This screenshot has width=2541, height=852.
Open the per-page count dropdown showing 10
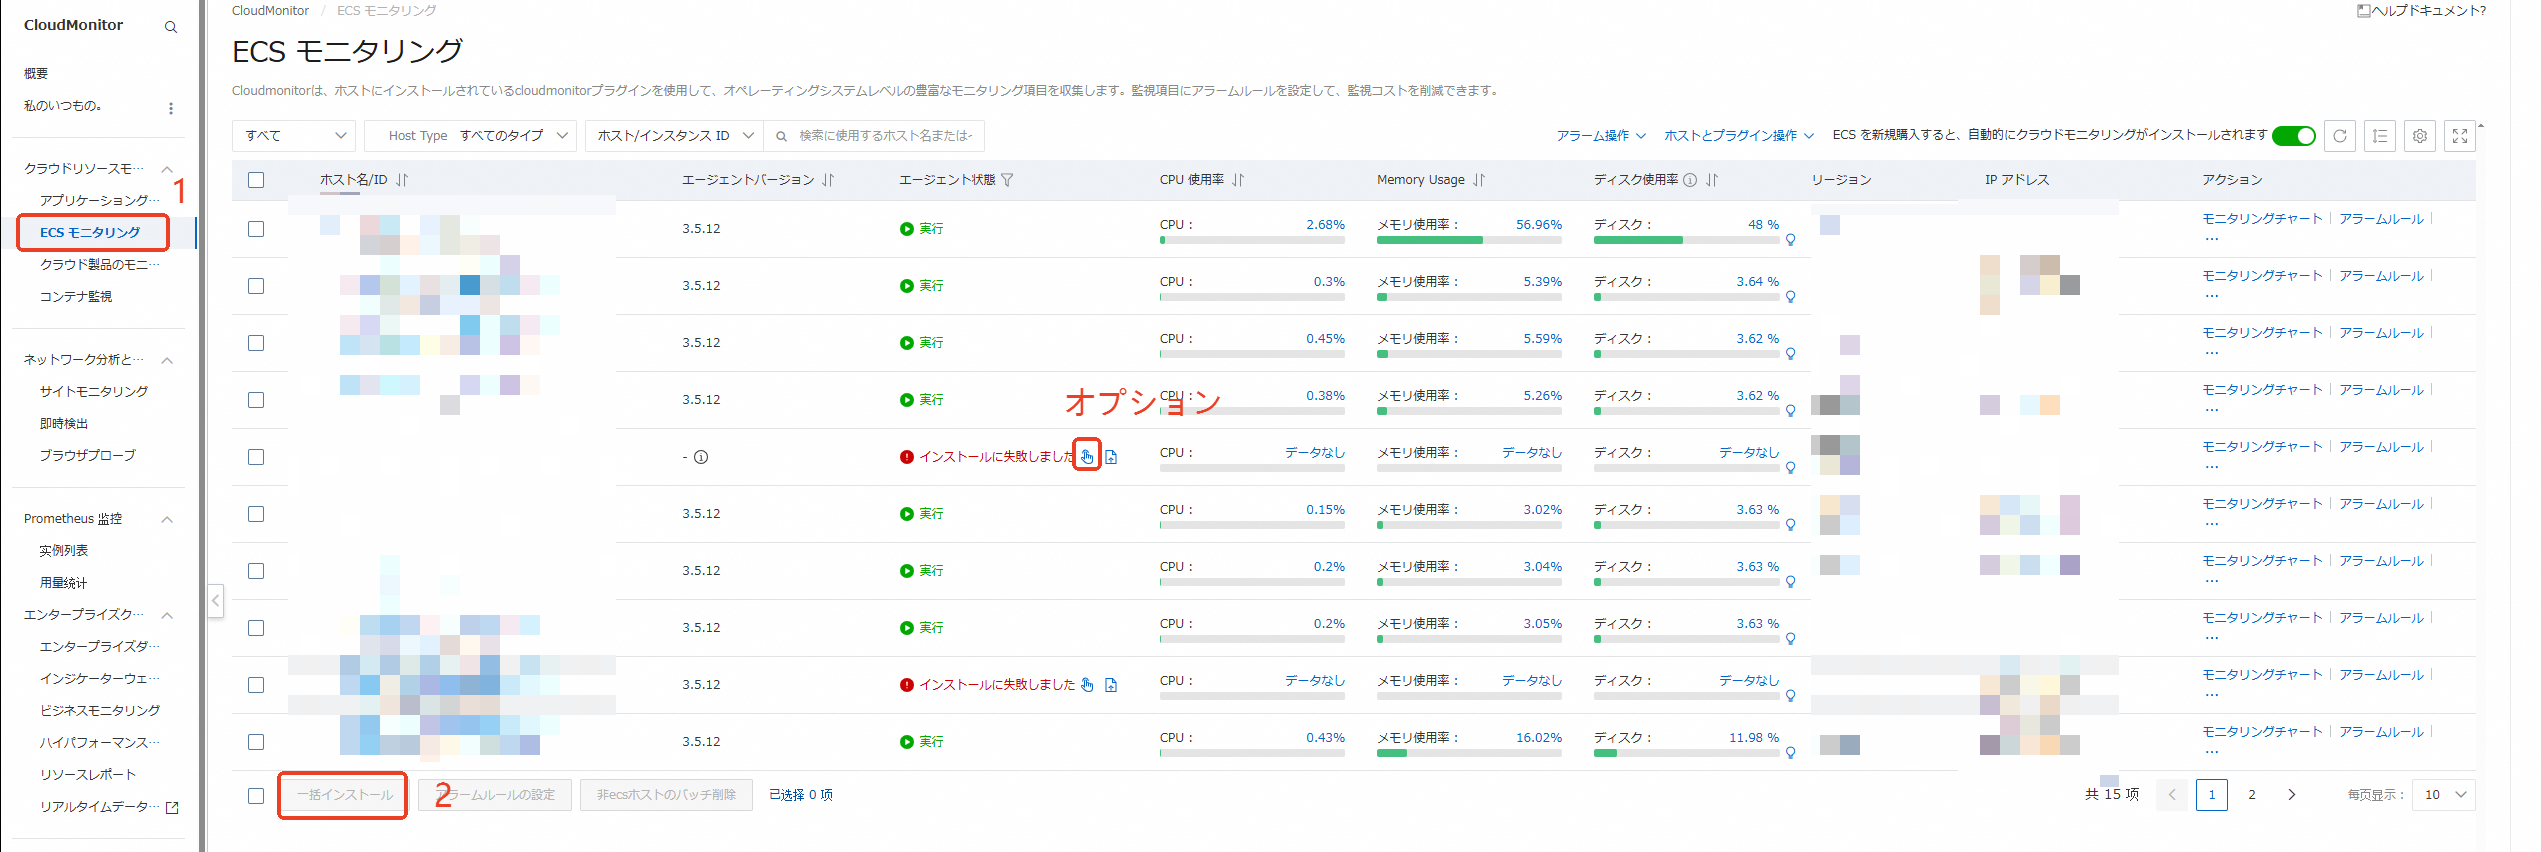tap(2443, 795)
